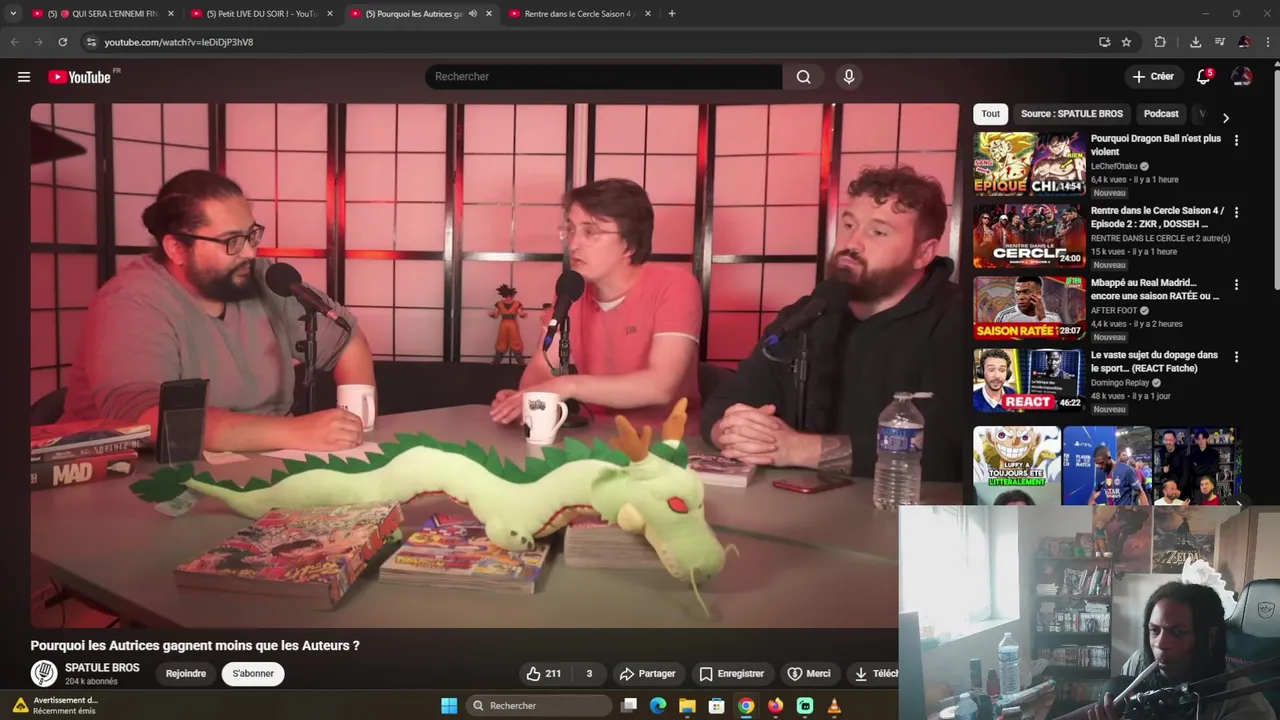1280x720 pixels.
Task: Install app icon in address bar
Action: pyautogui.click(x=1104, y=42)
